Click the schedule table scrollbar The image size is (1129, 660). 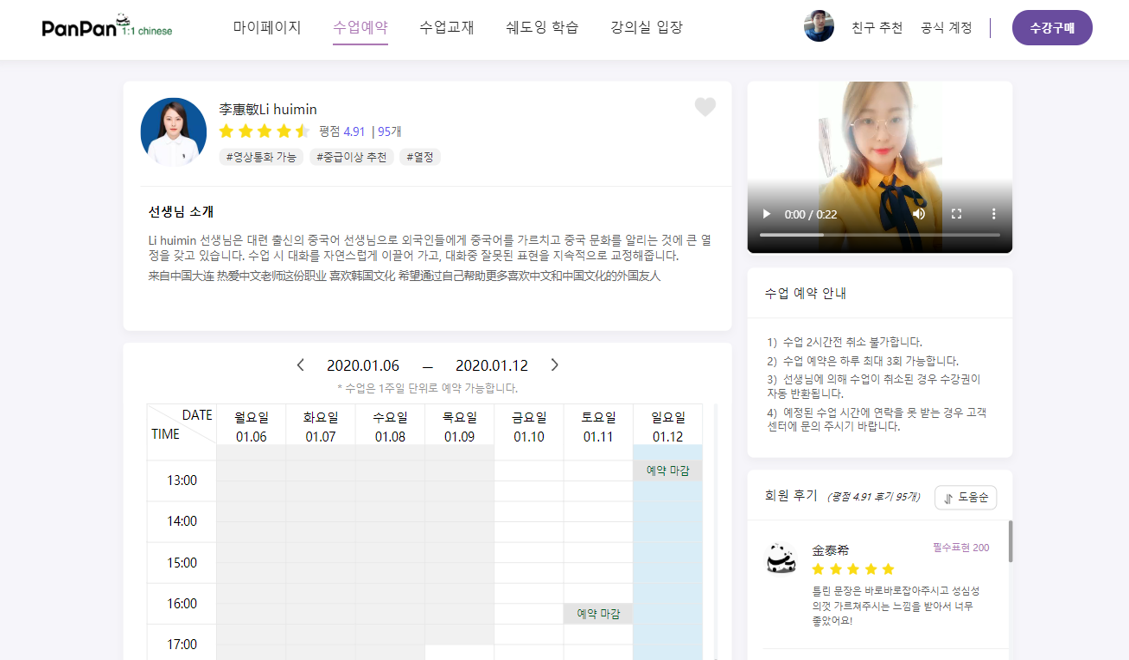pos(715,532)
